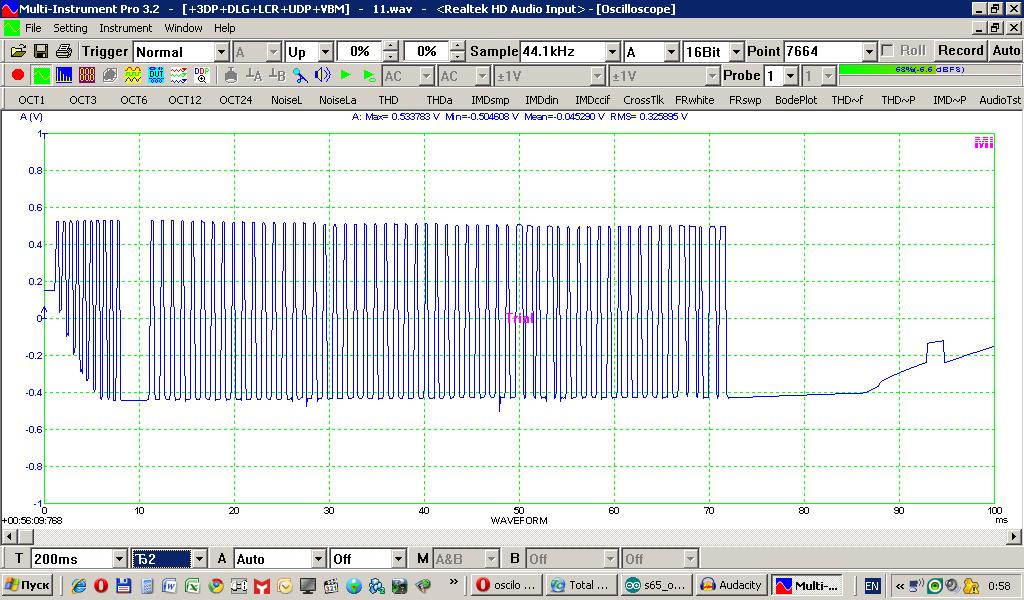Expand the 16Bit resolution dropdown
This screenshot has width=1024, height=600.
point(737,52)
